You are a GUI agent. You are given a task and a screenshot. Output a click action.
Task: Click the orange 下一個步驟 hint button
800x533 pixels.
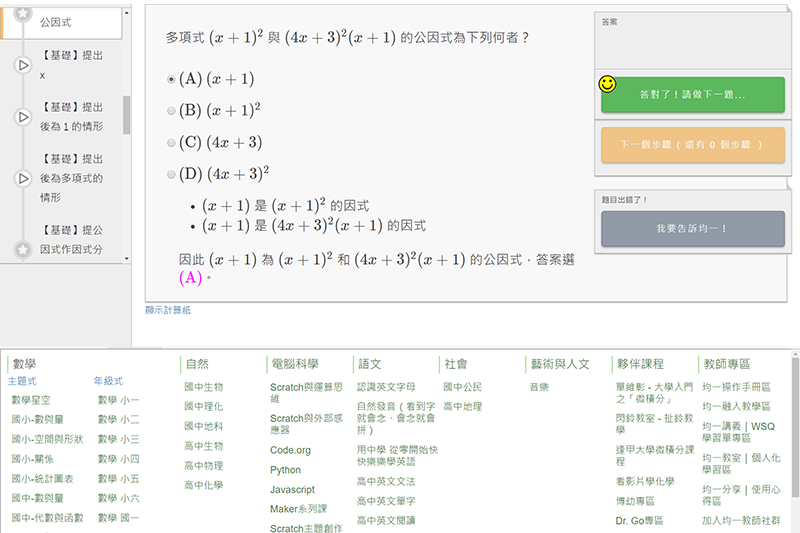pyautogui.click(x=693, y=145)
